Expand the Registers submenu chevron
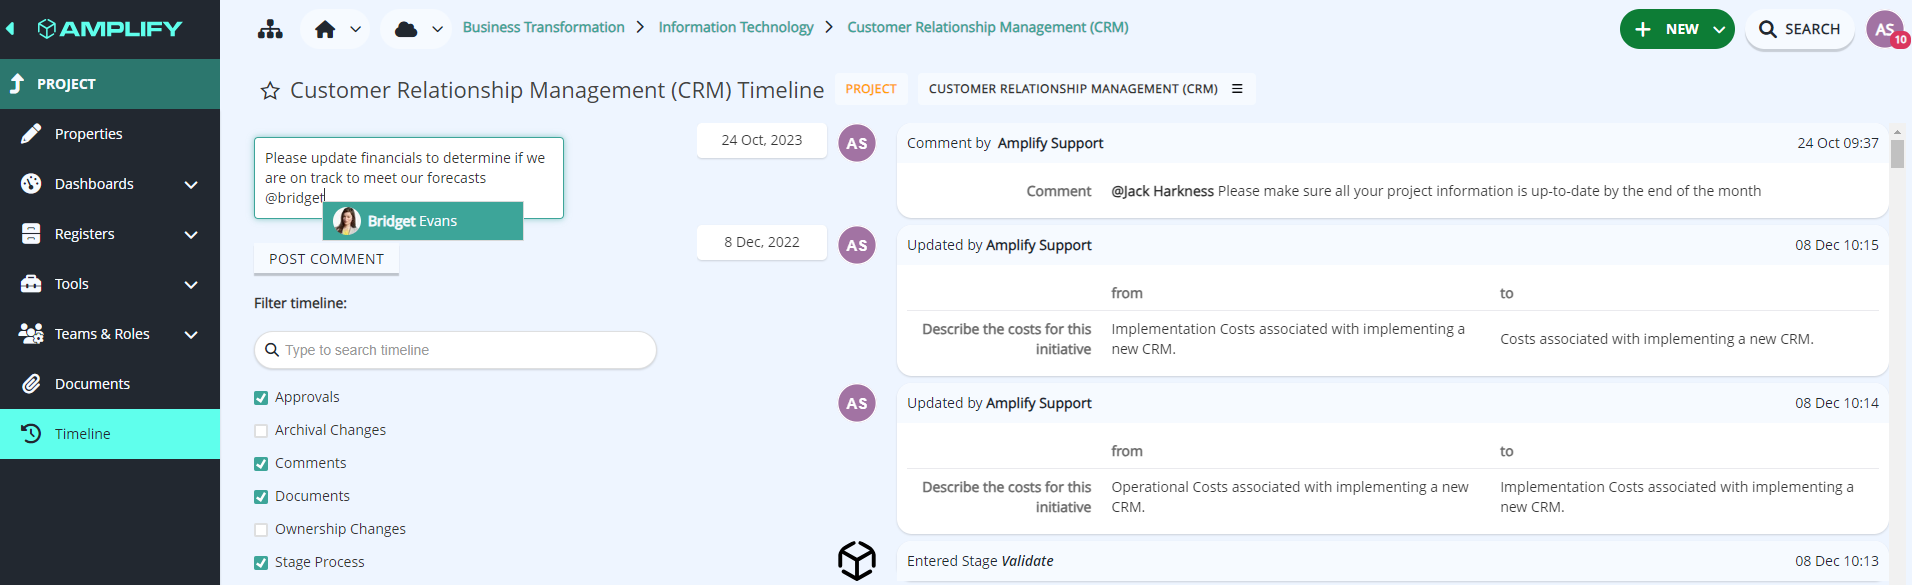The width and height of the screenshot is (1912, 585). [191, 235]
